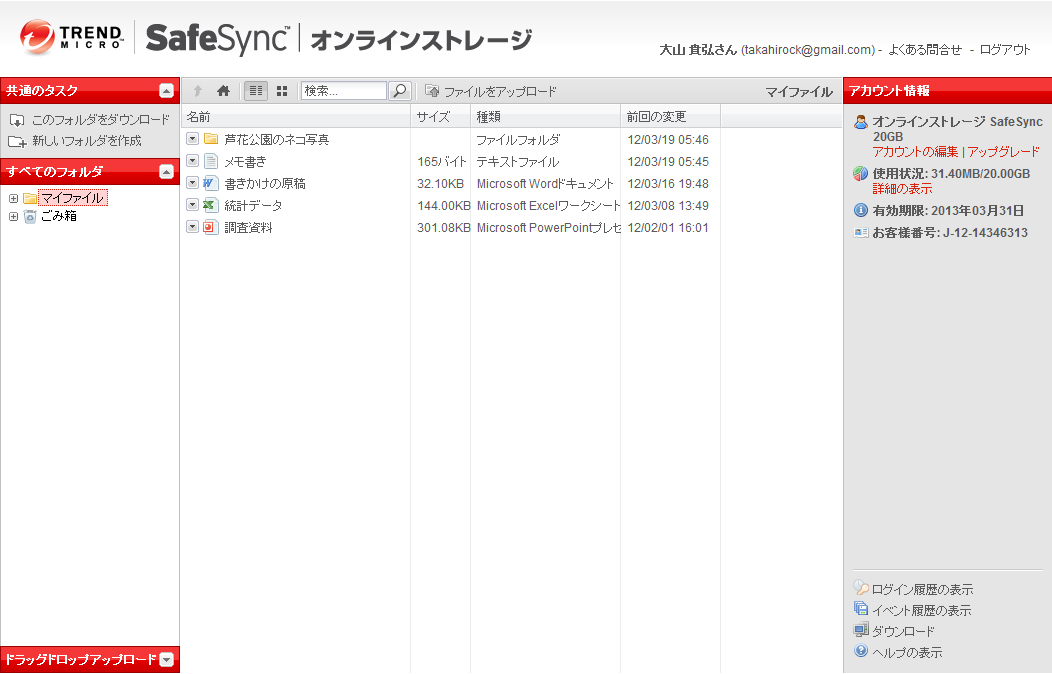Viewport: 1052px width, 674px height.
Task: Switch to thumbnail grid view icon
Action: 280,90
